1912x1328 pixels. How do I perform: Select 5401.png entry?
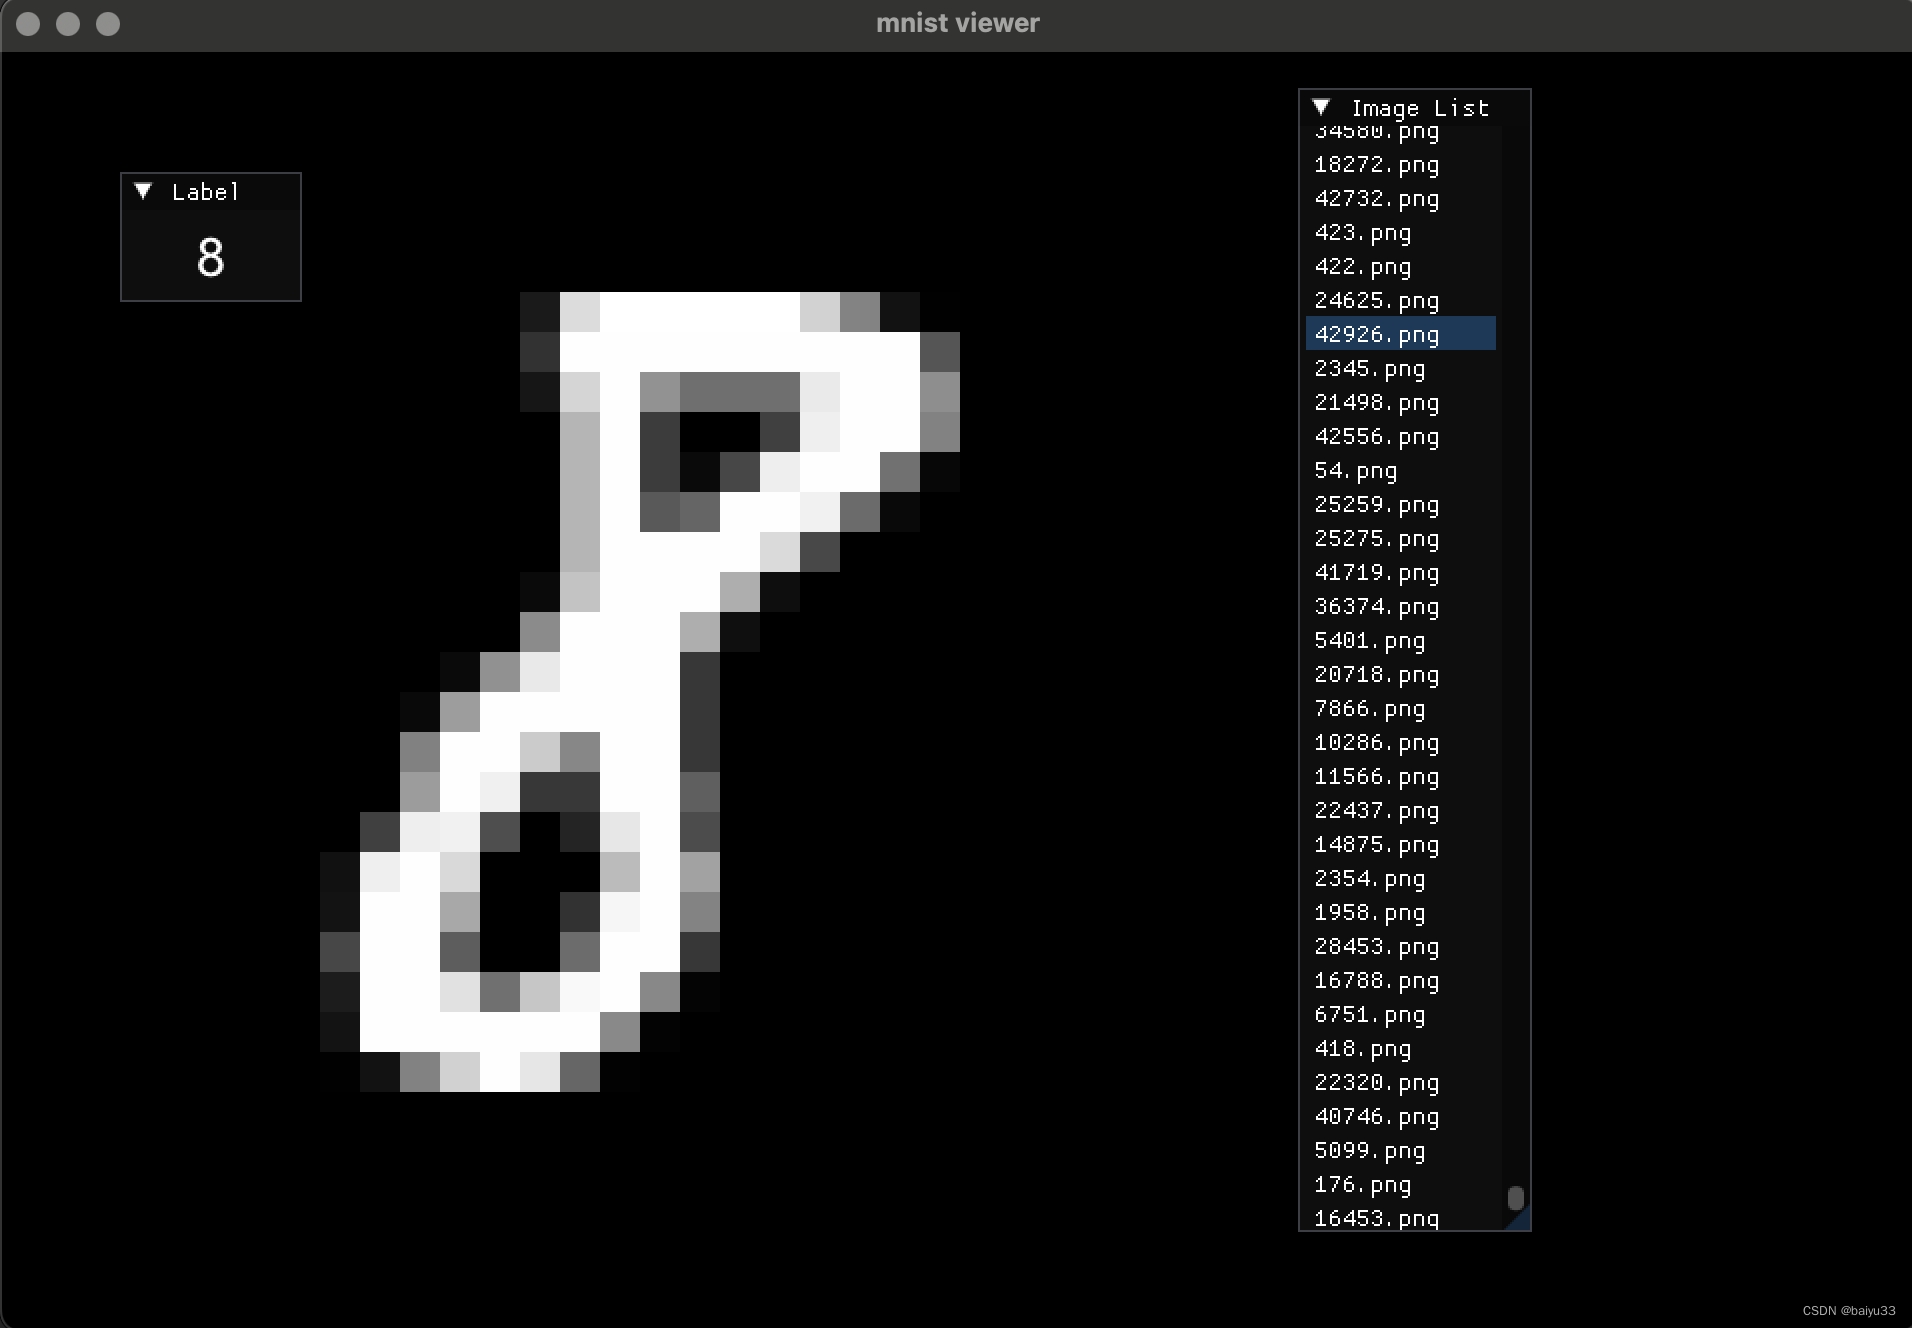[x=1401, y=640]
